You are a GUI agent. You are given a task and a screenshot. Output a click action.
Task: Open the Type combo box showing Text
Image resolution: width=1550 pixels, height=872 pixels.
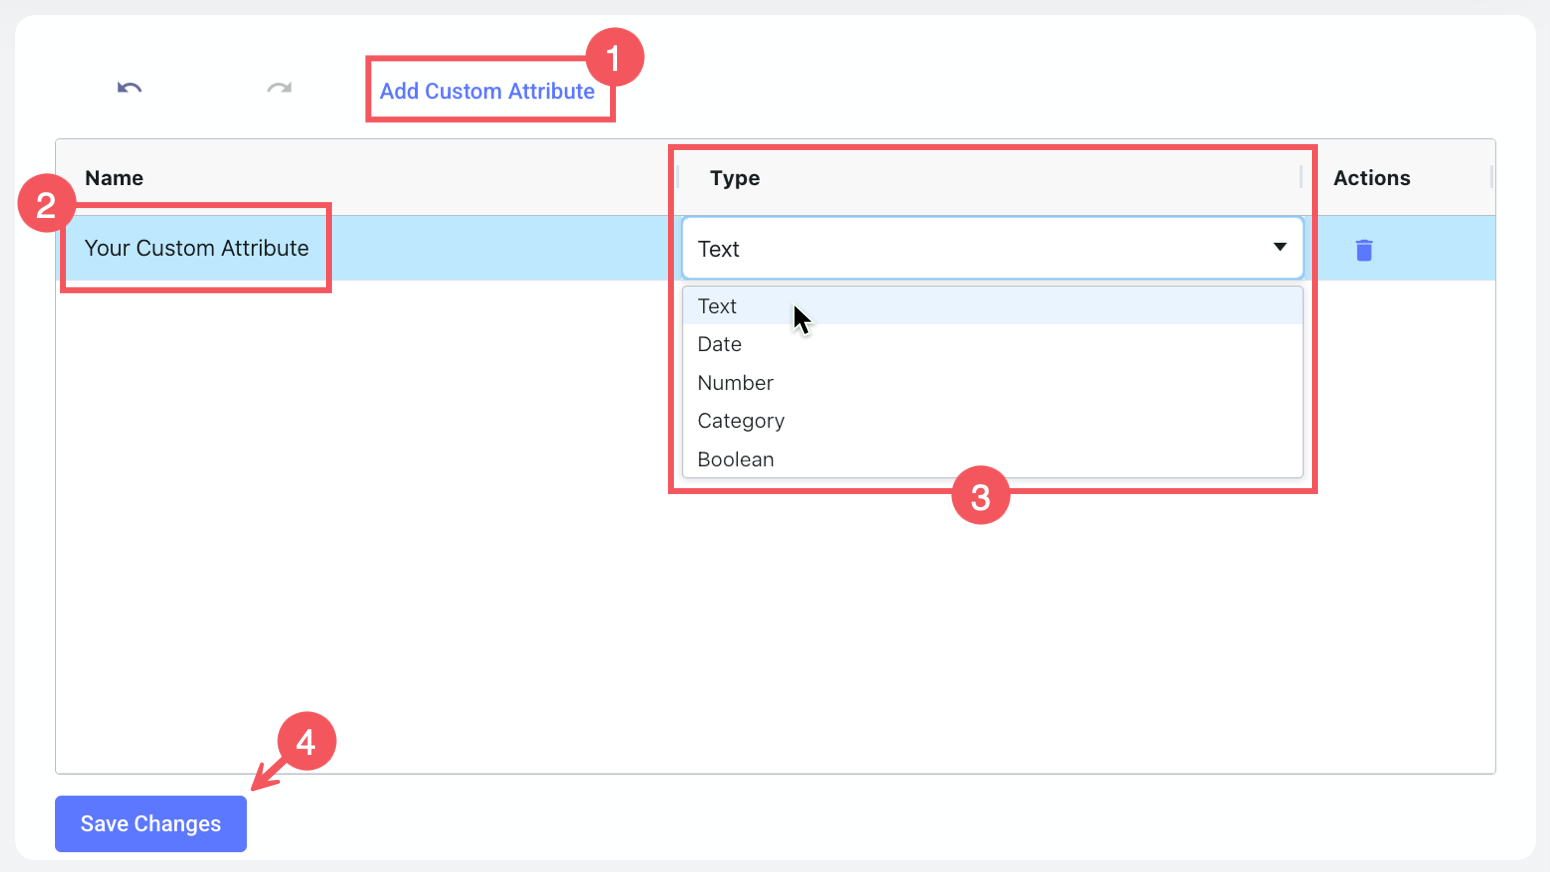990,249
